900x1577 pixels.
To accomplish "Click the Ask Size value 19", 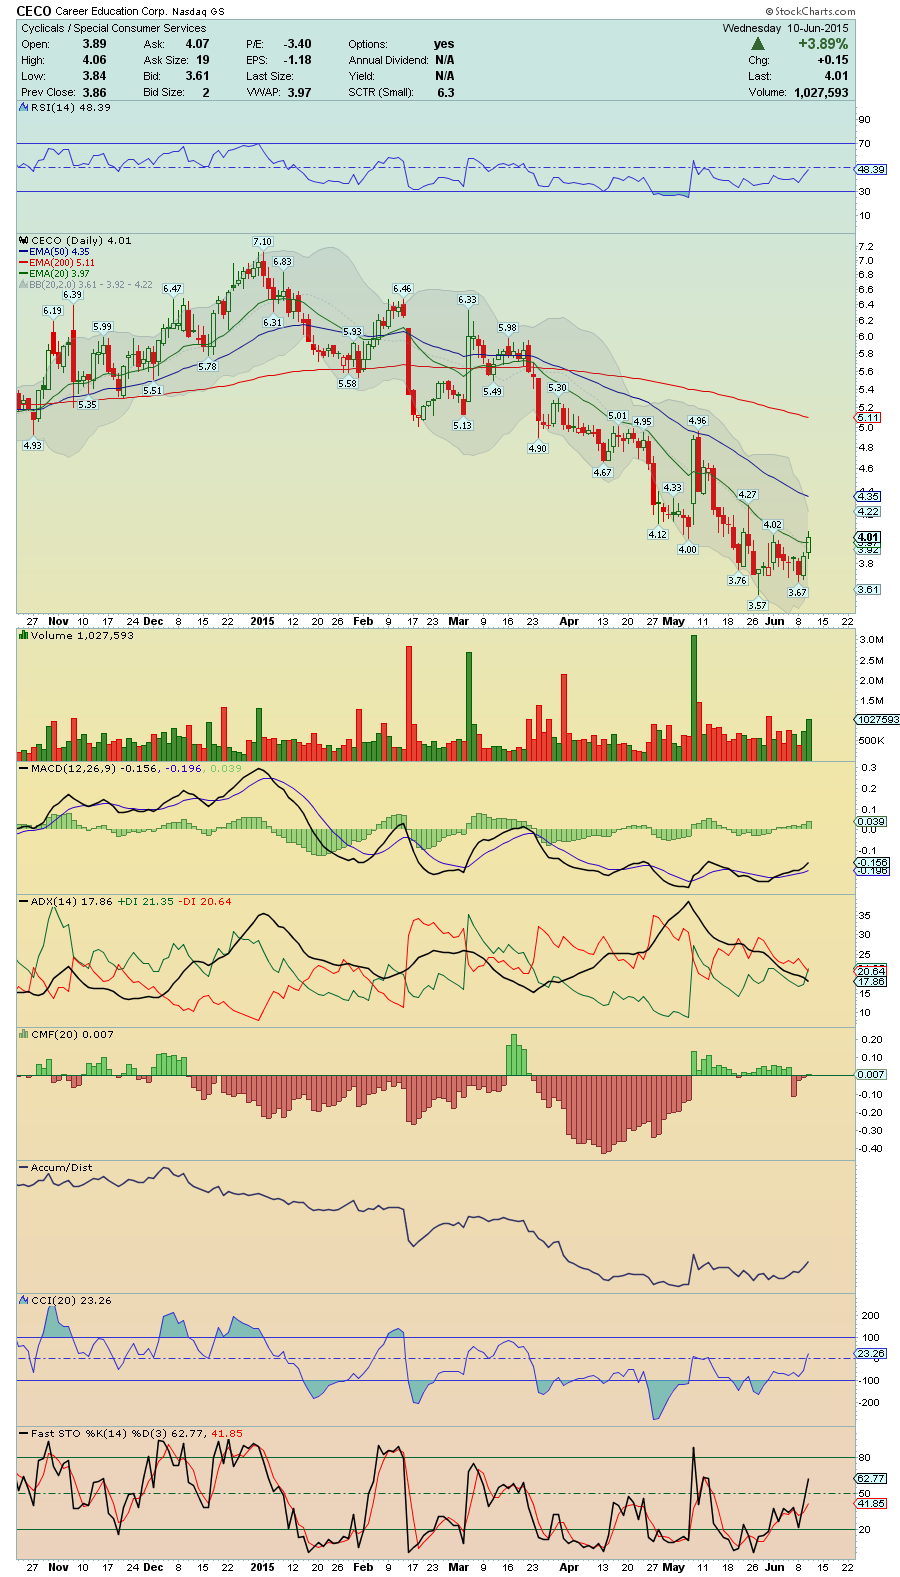I will click(x=203, y=60).
